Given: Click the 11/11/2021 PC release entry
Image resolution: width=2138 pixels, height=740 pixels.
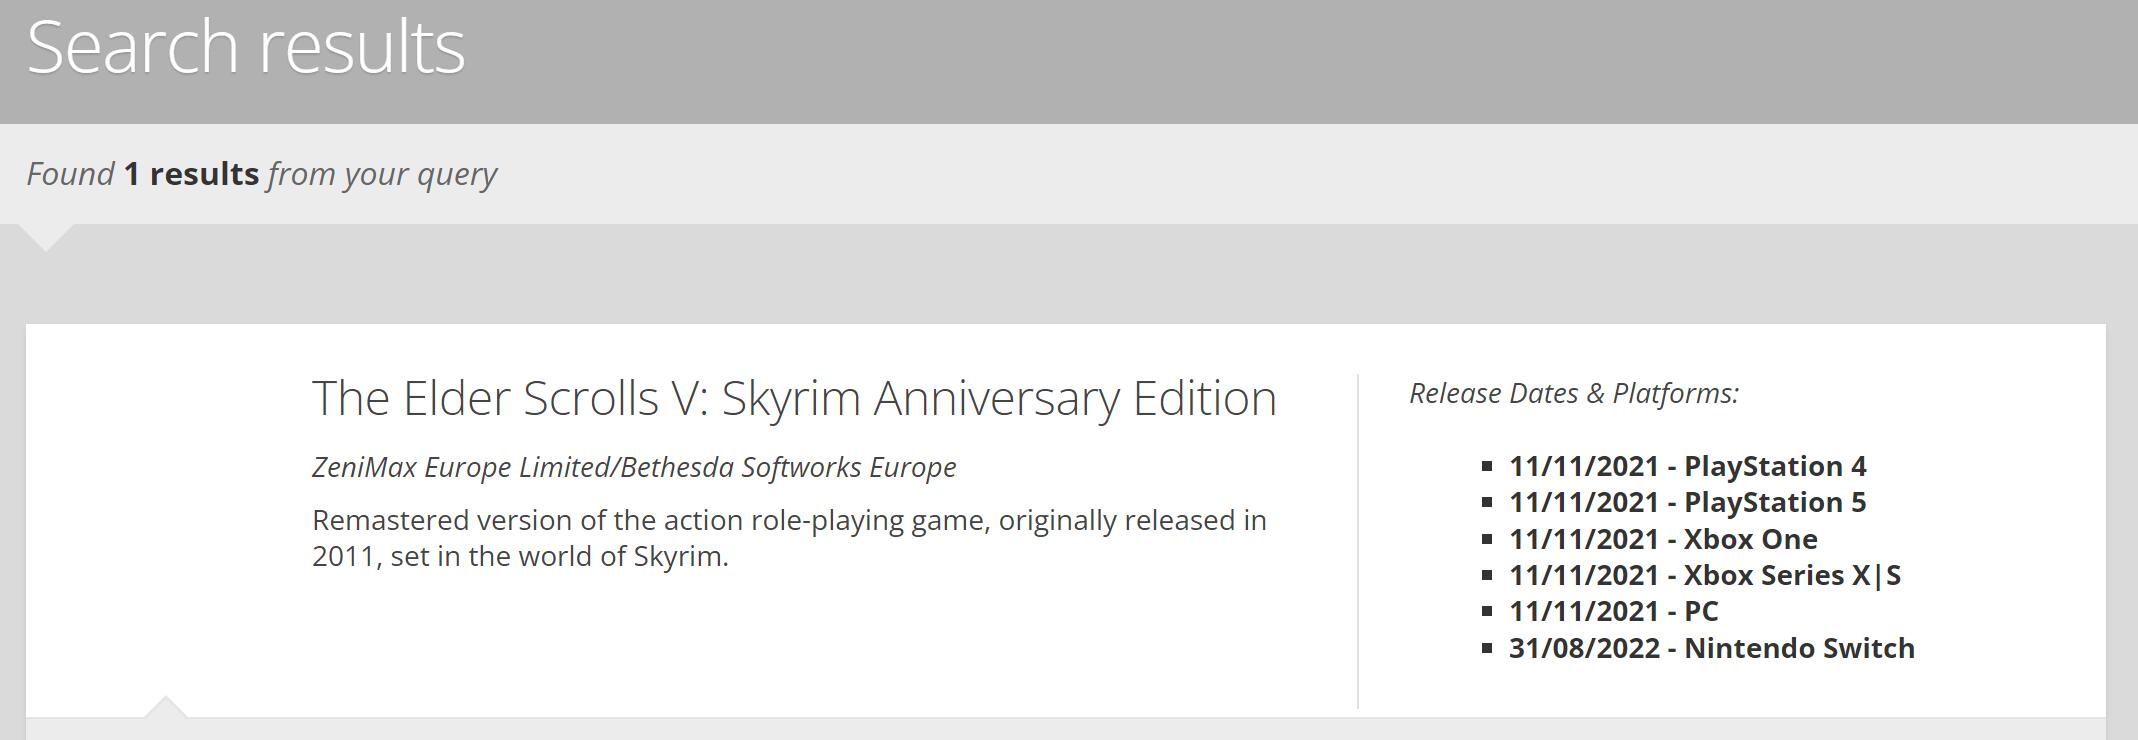Looking at the screenshot, I should (x=1613, y=611).
